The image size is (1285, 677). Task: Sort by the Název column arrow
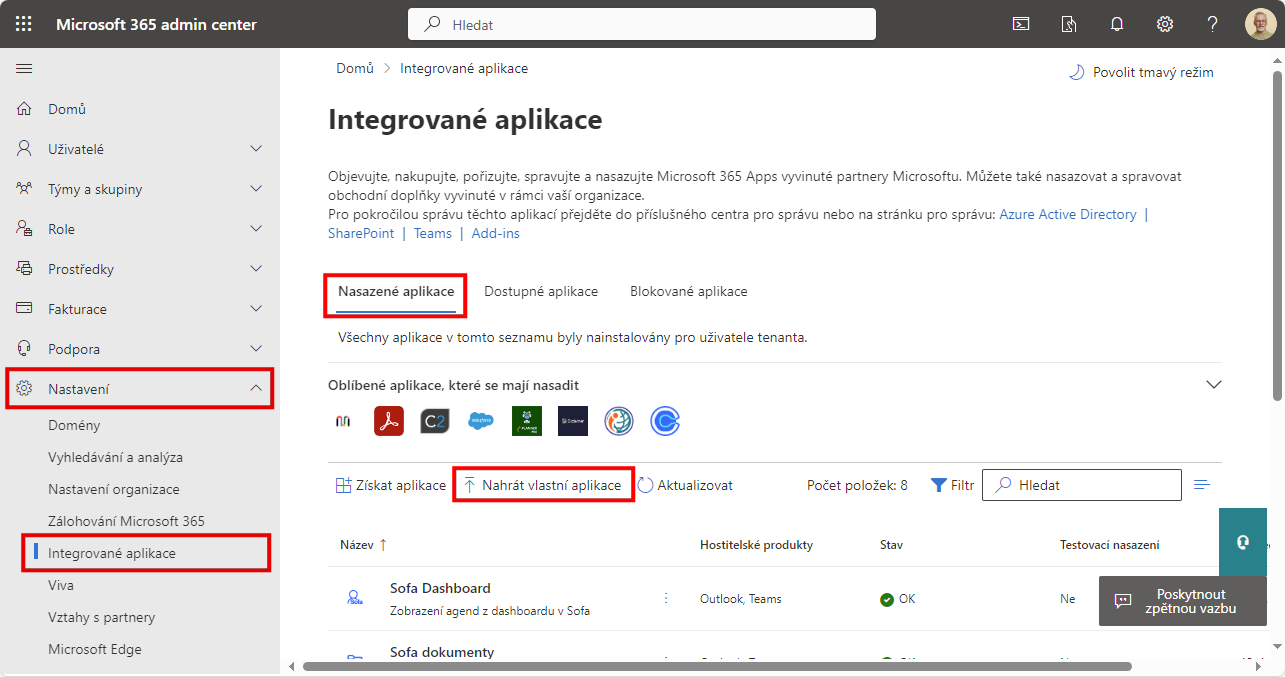coord(383,545)
